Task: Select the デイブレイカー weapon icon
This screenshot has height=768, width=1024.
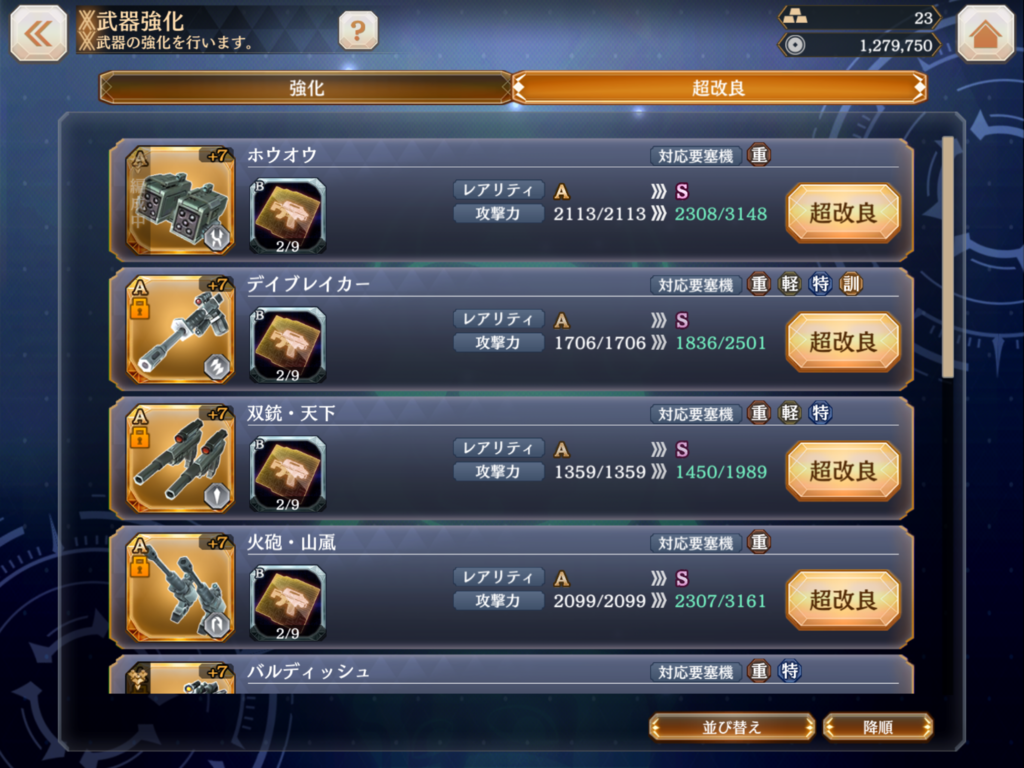Action: click(x=180, y=329)
